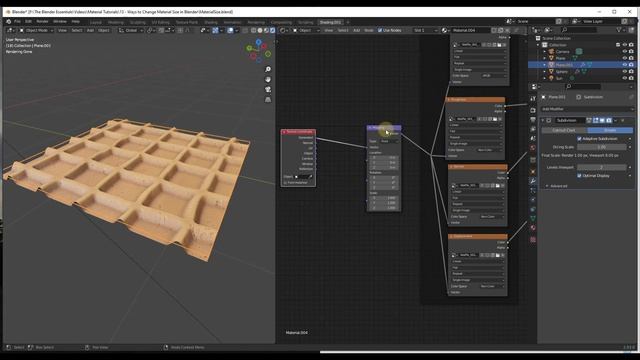
Task: Open the Tool properties tab icon
Action: tap(533, 98)
